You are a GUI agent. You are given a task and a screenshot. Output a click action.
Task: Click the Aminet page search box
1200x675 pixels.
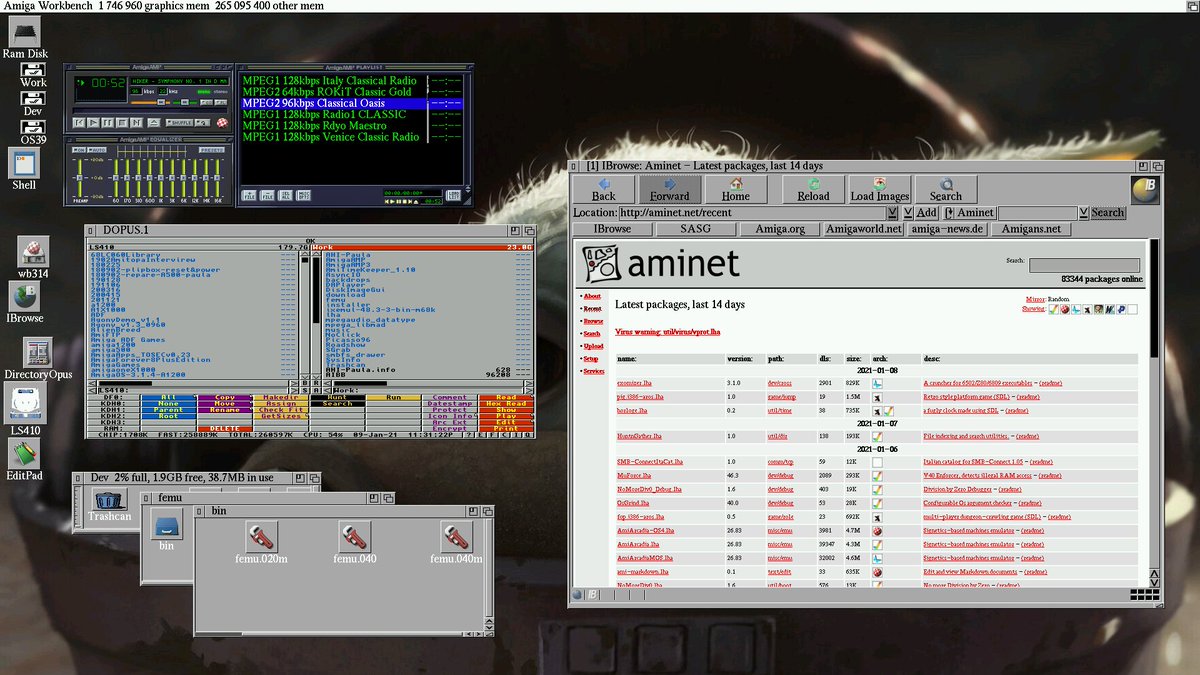click(1084, 265)
